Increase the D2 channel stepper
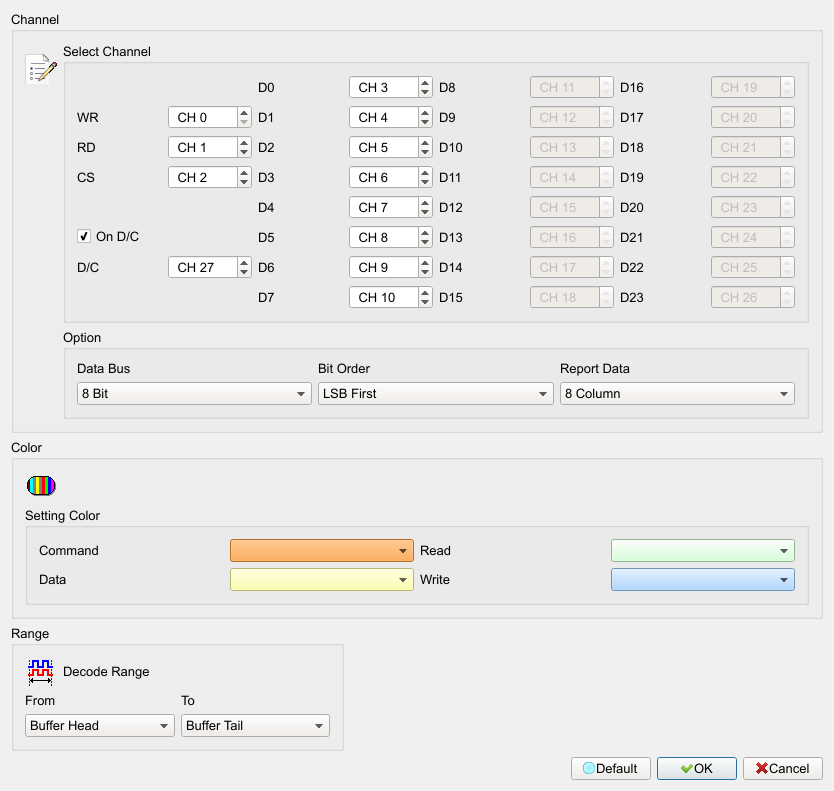 coord(425,143)
